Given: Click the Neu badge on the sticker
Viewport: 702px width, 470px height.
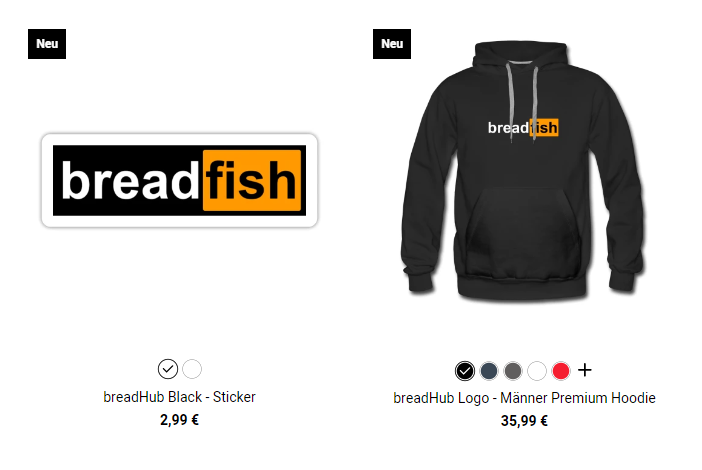Looking at the screenshot, I should click(x=47, y=44).
